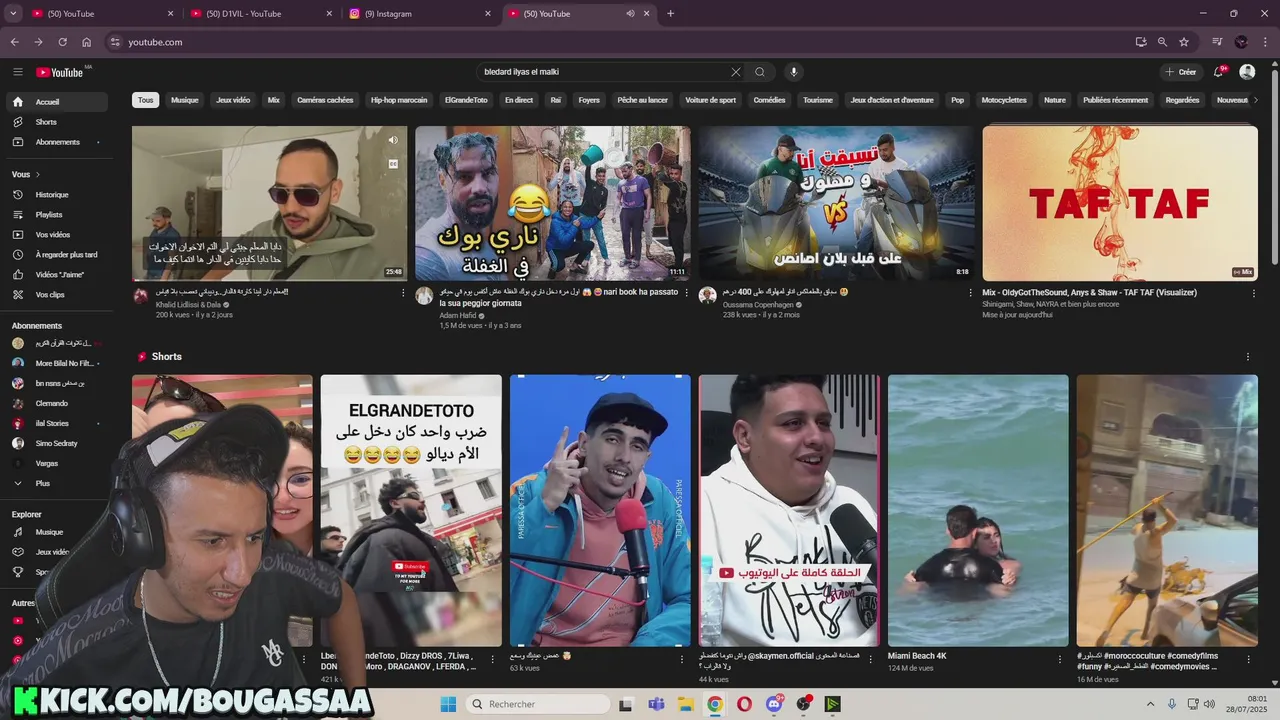Screen dimensions: 1280x720
Task: Select the Hip-hop marocain chip
Action: [x=399, y=100]
